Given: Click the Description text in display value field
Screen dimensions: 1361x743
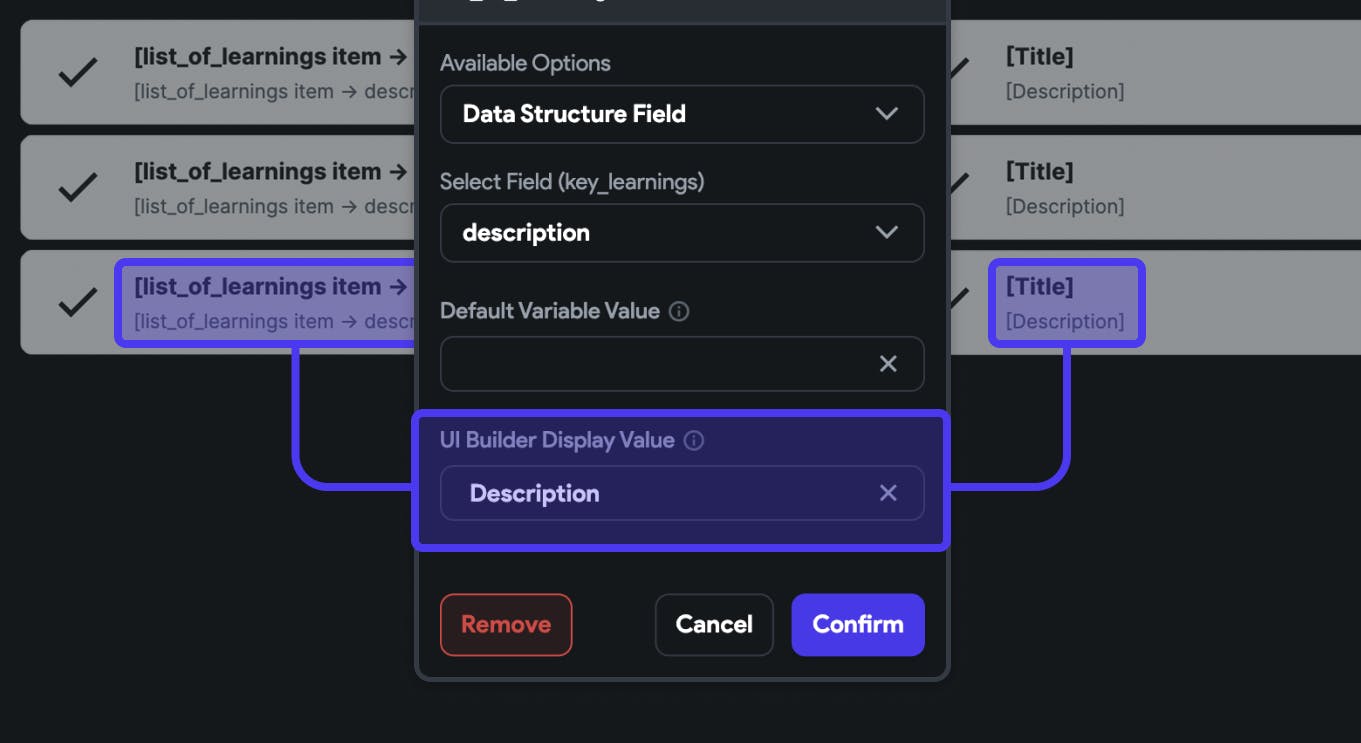Looking at the screenshot, I should 535,493.
